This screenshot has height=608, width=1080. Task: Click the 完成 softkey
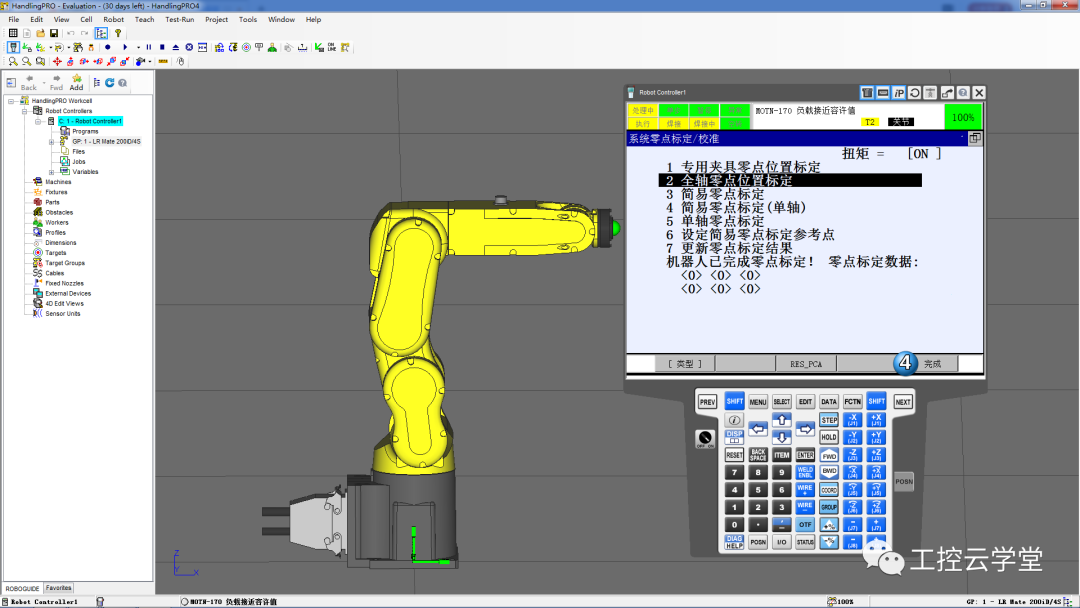932,364
